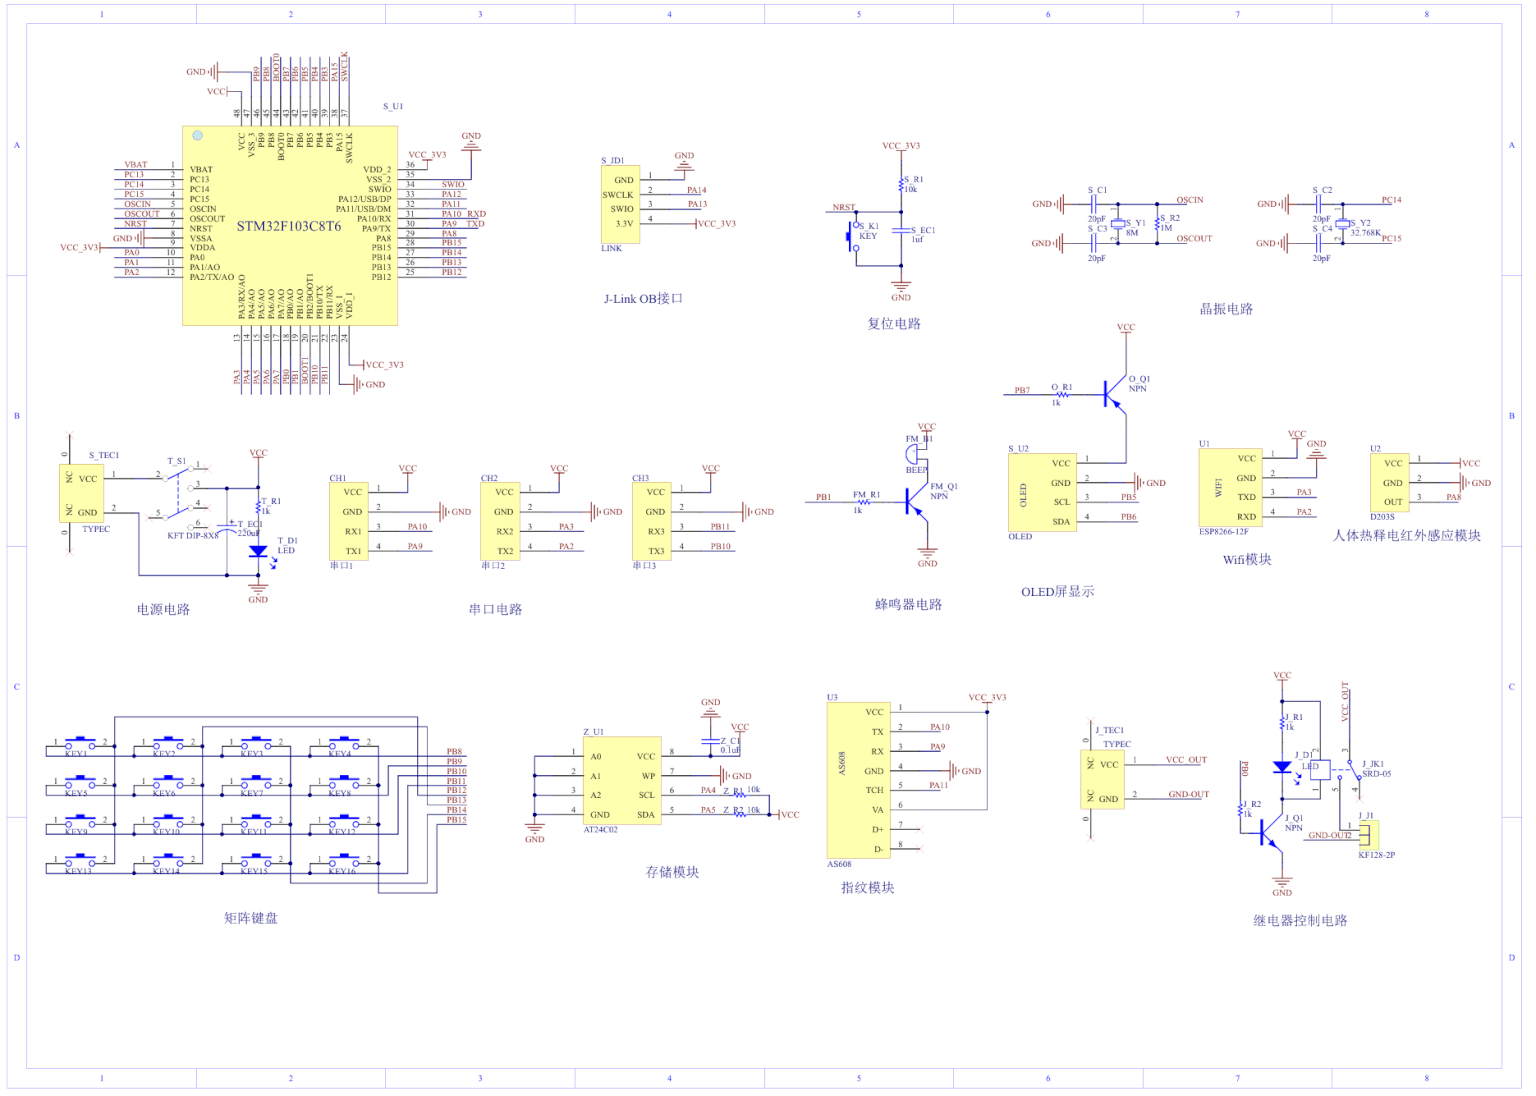Click the D203S infrared sensor block
This screenshot has width=1536, height=1096.
tap(1390, 482)
